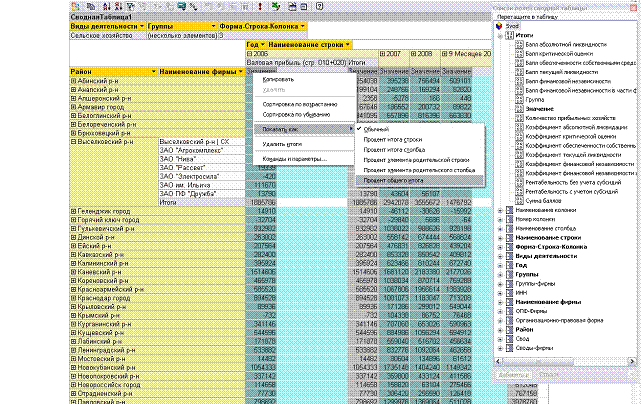
Task: Click the Expand toolbar icon
Action: [220, 7]
